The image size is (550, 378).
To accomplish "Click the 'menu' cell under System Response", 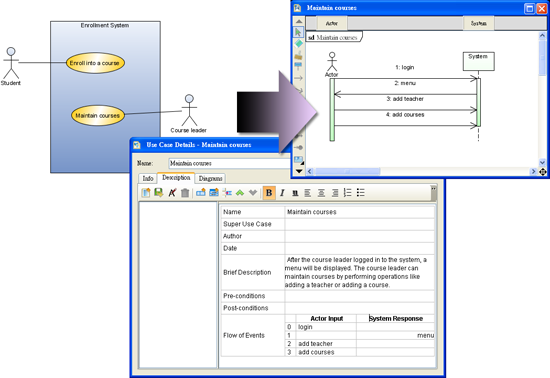I will [395, 335].
